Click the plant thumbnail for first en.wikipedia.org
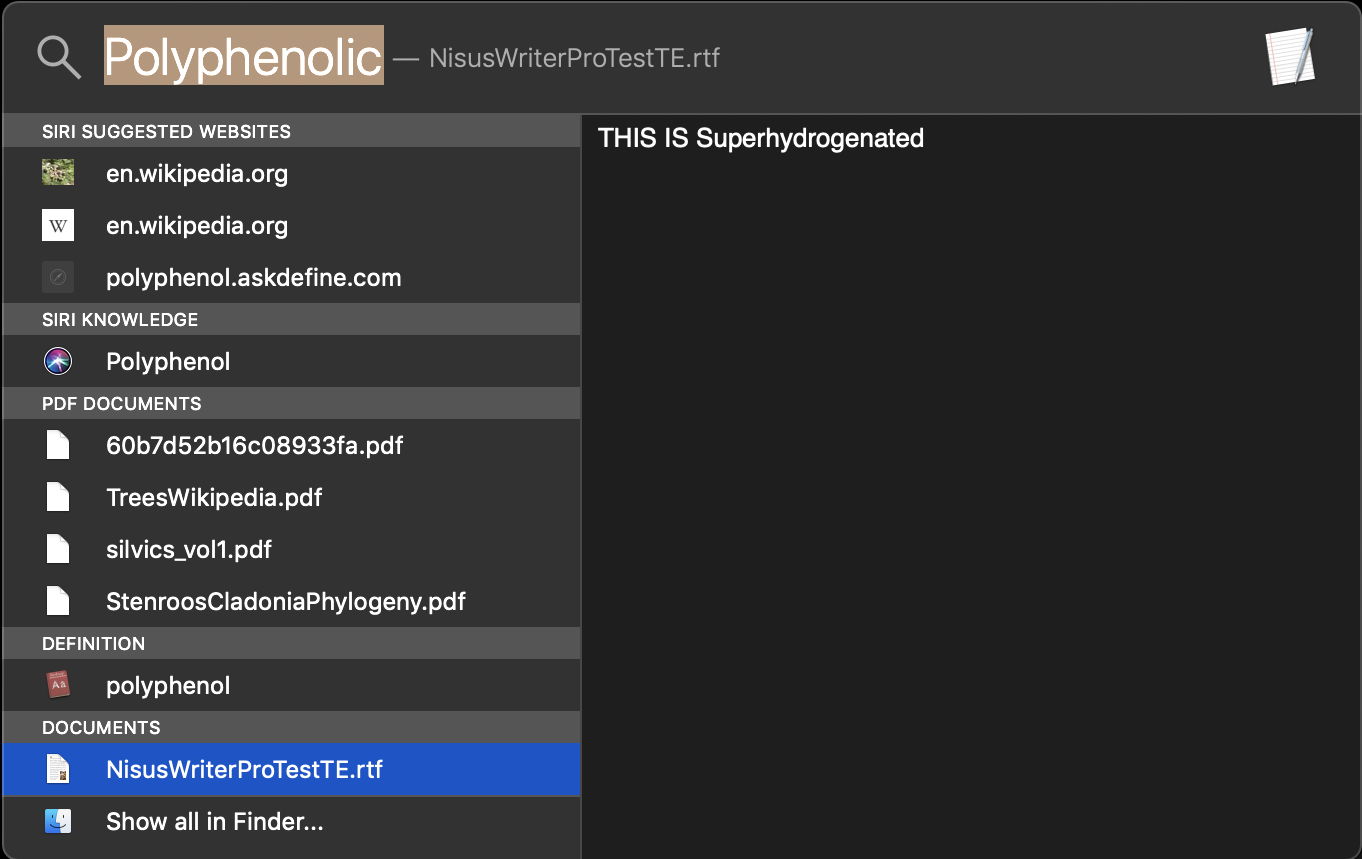The image size is (1362, 859). click(58, 173)
